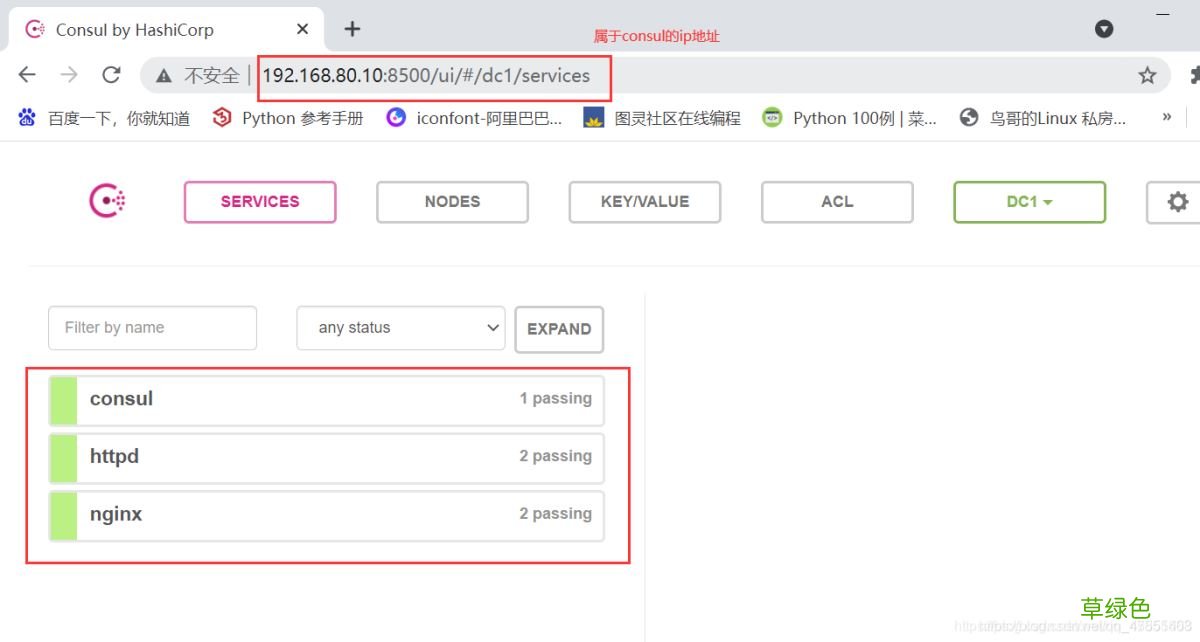1200x642 pixels.
Task: Open the ACL tab
Action: [837, 202]
